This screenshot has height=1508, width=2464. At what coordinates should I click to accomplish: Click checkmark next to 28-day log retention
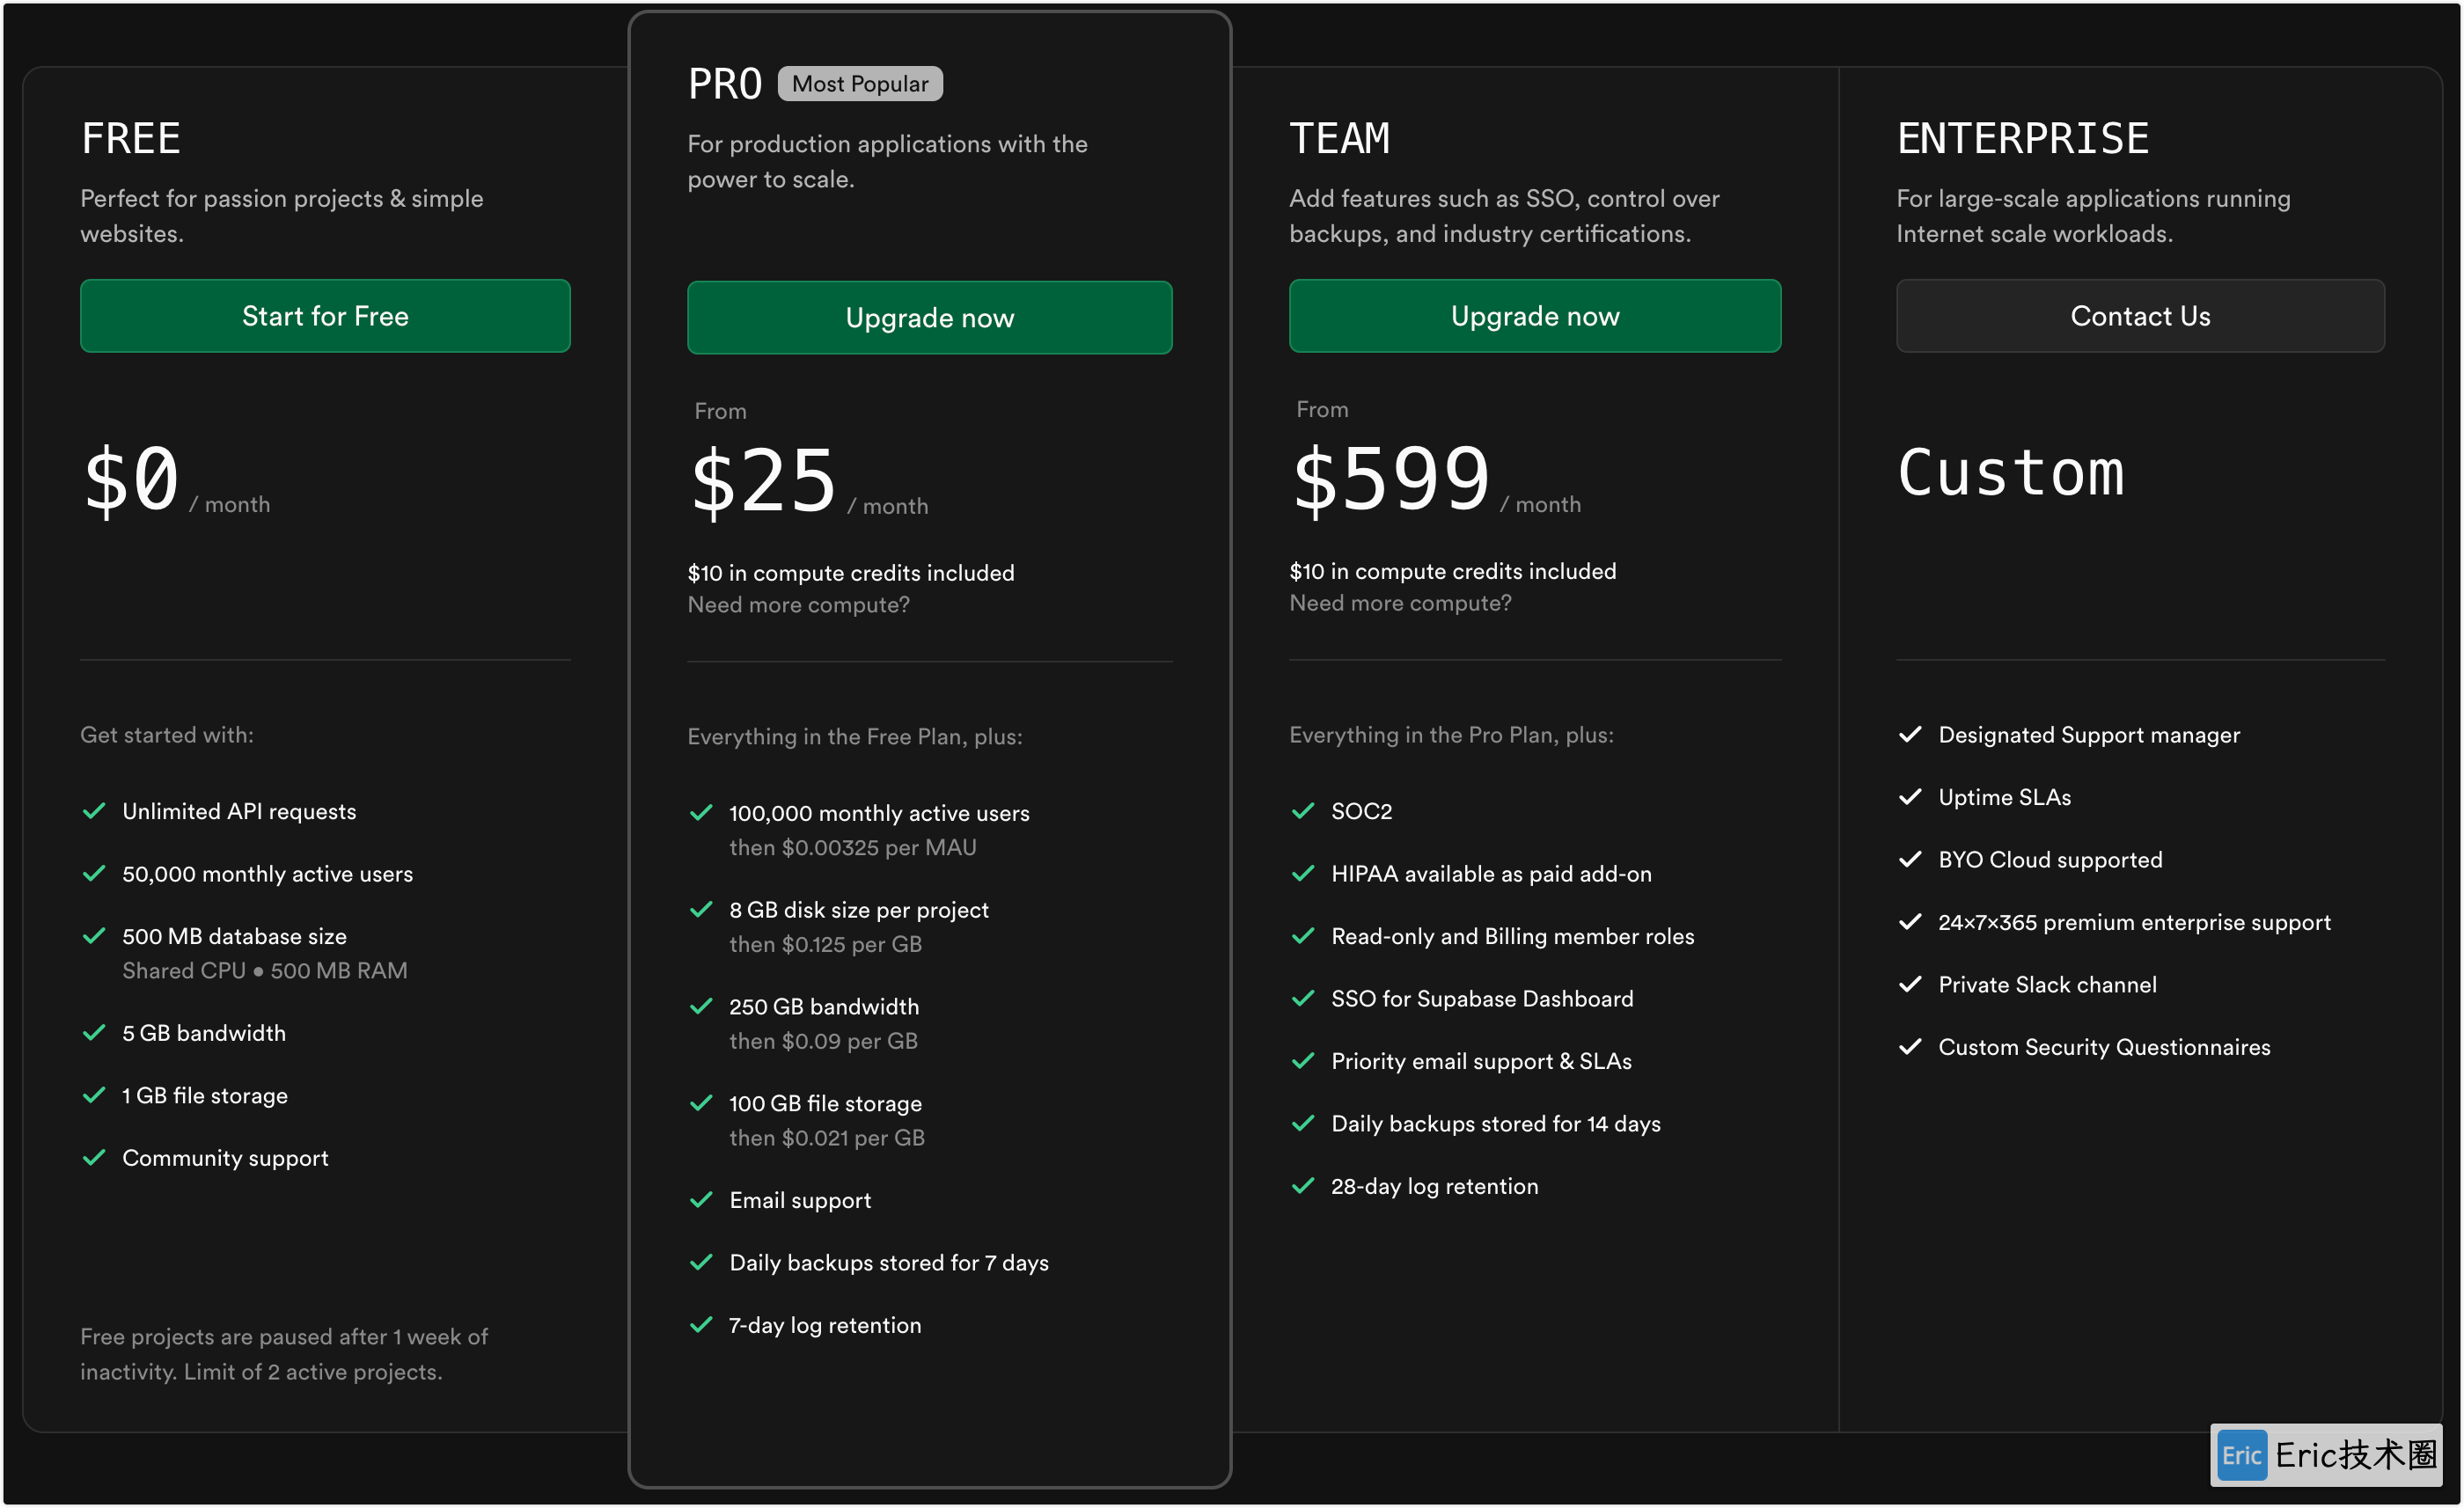click(x=1303, y=1186)
